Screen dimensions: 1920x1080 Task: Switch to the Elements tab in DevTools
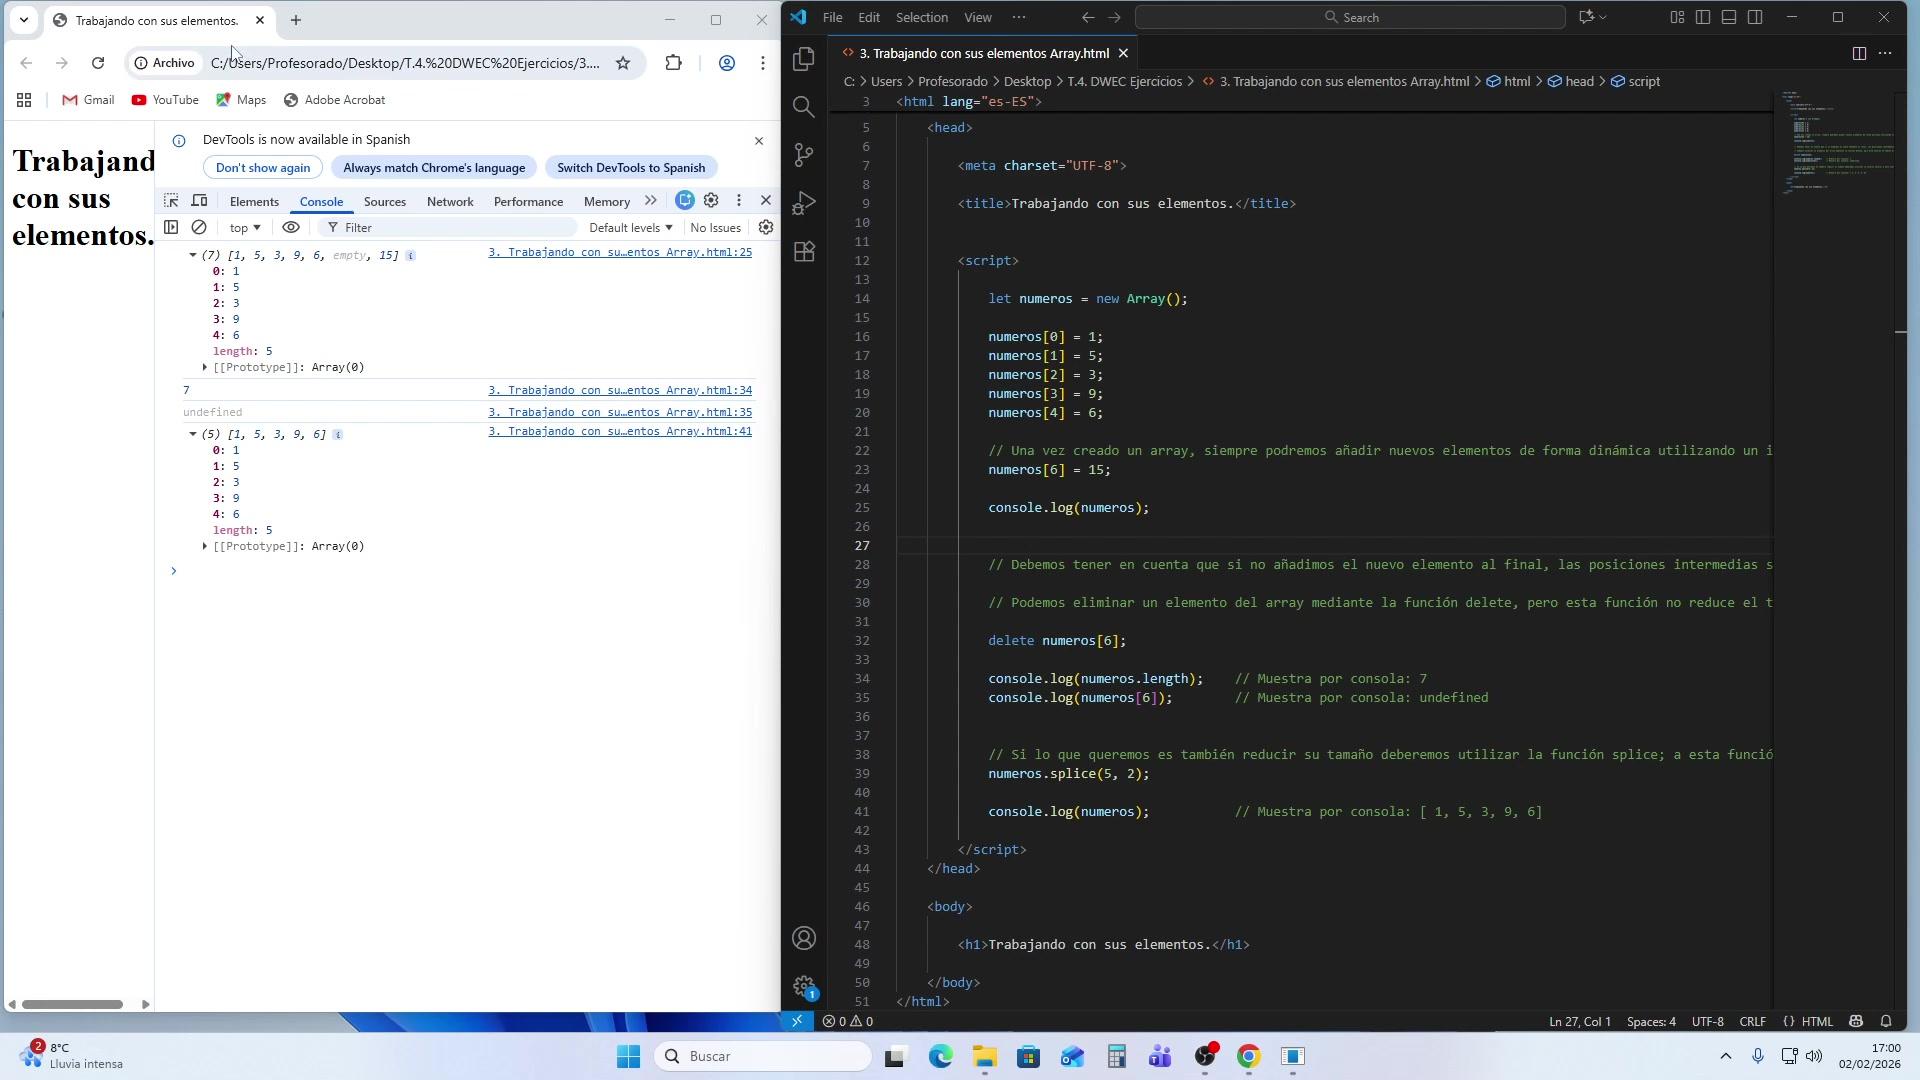[254, 202]
